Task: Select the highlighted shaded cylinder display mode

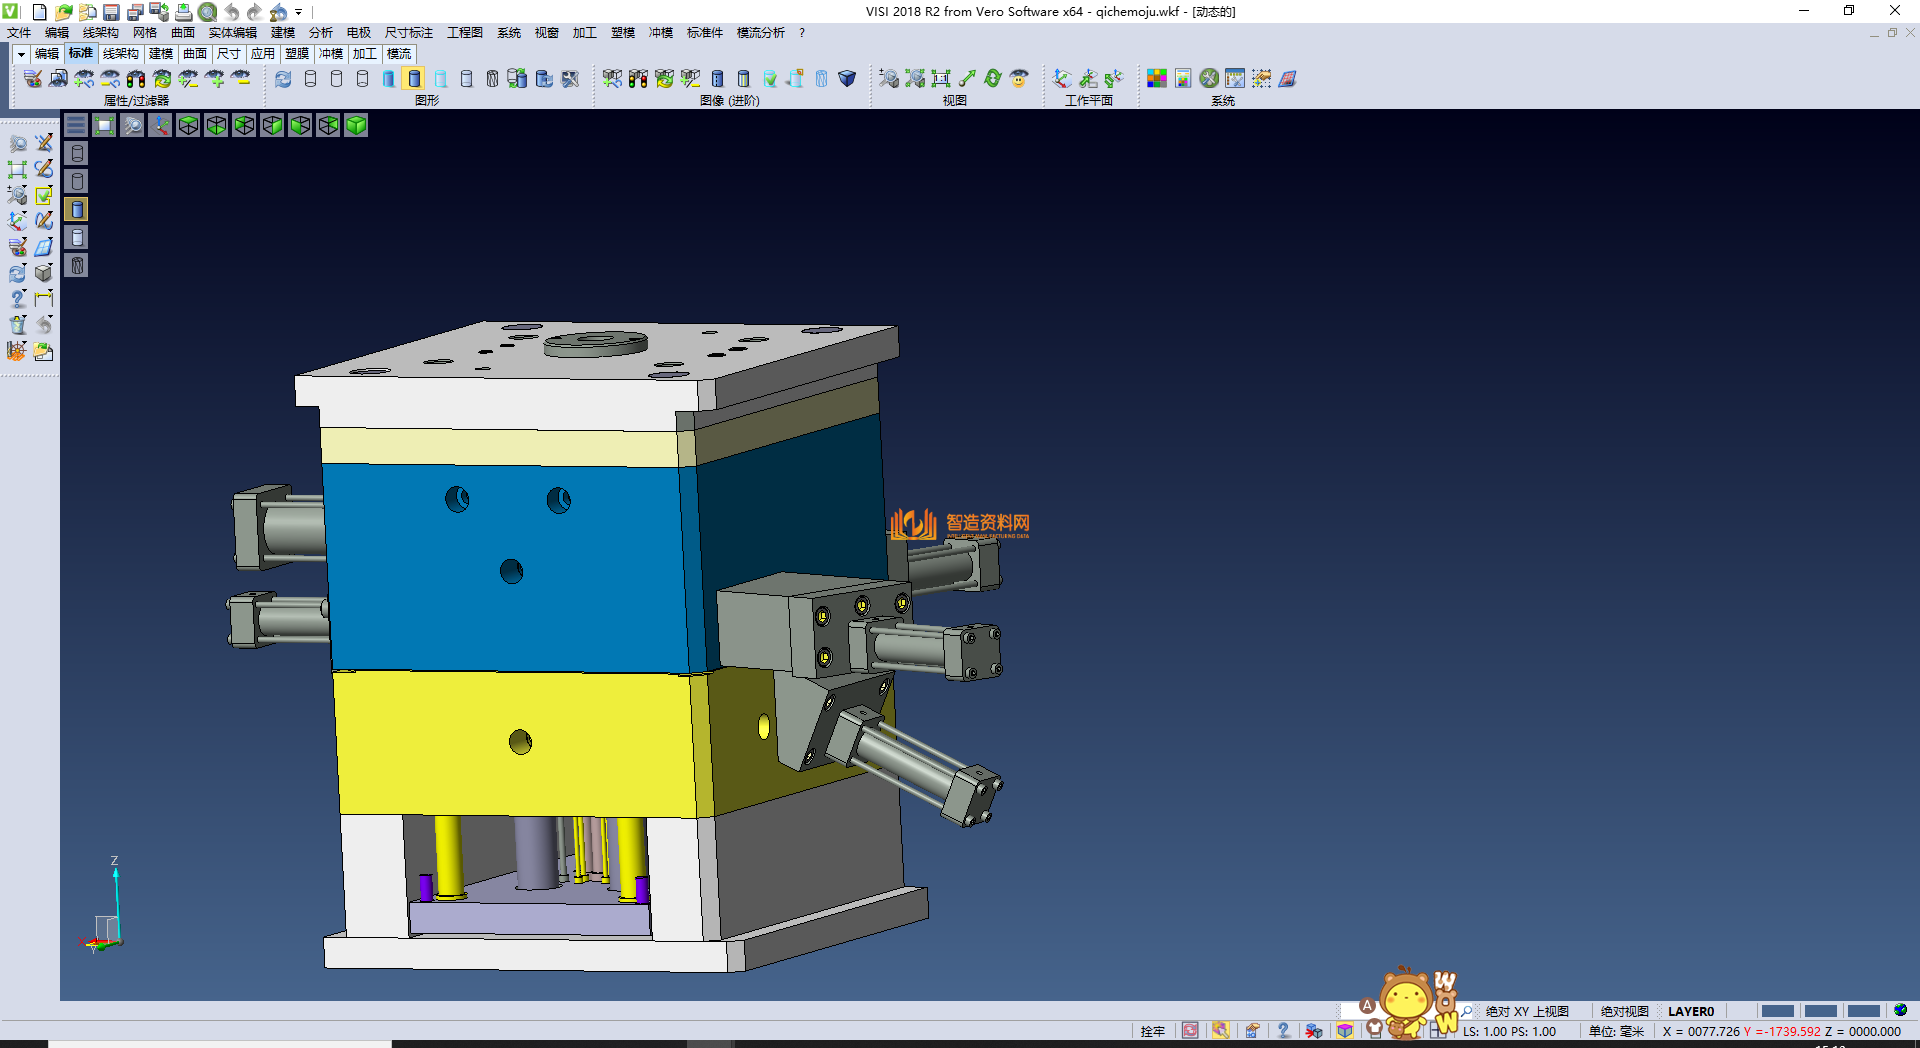Action: pyautogui.click(x=414, y=79)
